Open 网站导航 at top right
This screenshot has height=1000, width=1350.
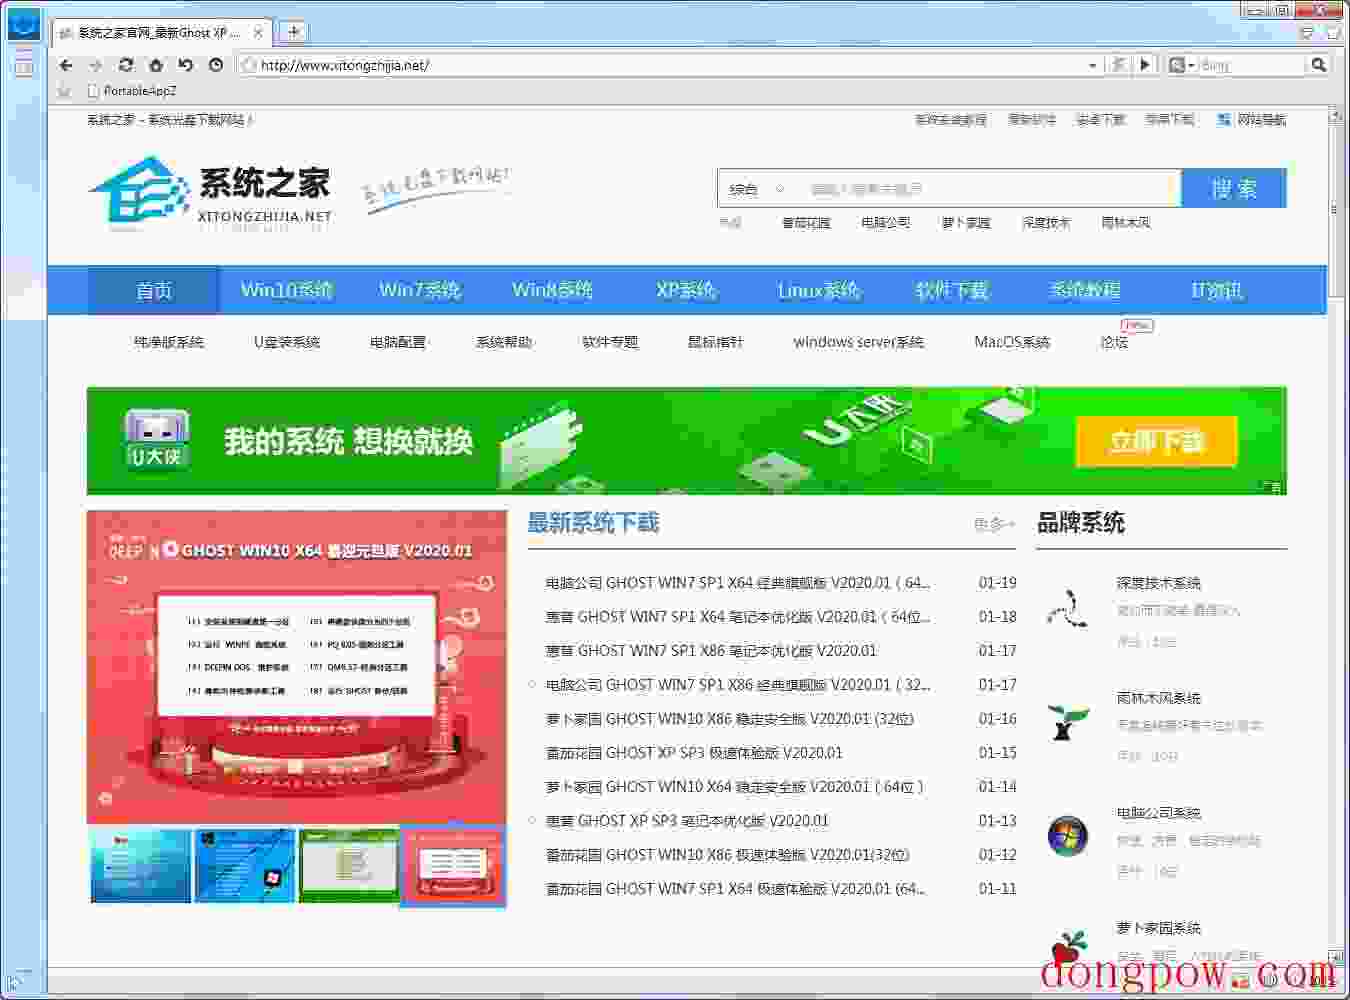coord(1251,120)
